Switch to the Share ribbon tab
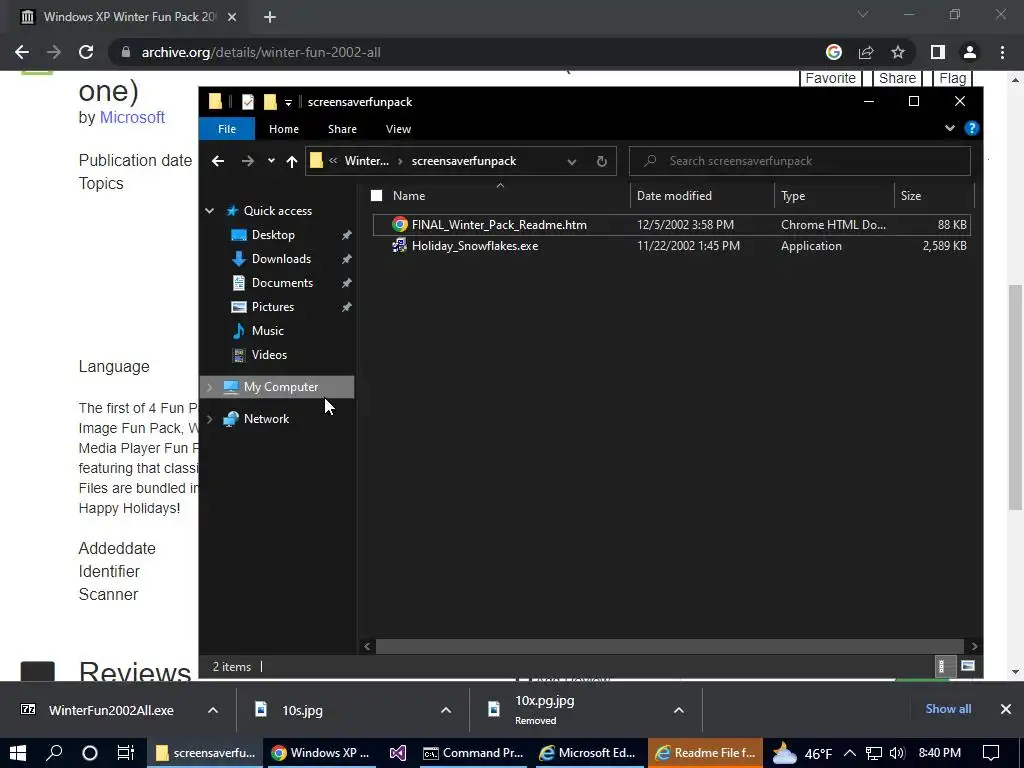 tap(342, 129)
